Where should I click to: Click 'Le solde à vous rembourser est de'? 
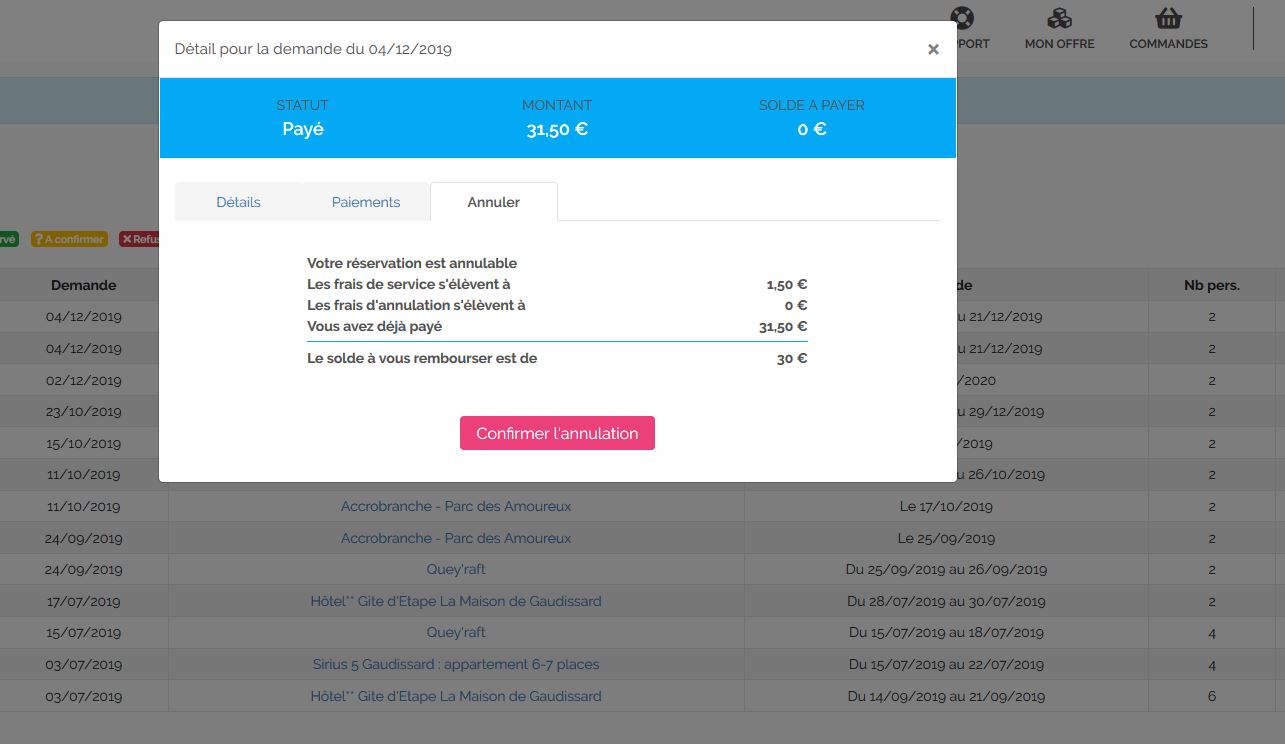pos(422,358)
